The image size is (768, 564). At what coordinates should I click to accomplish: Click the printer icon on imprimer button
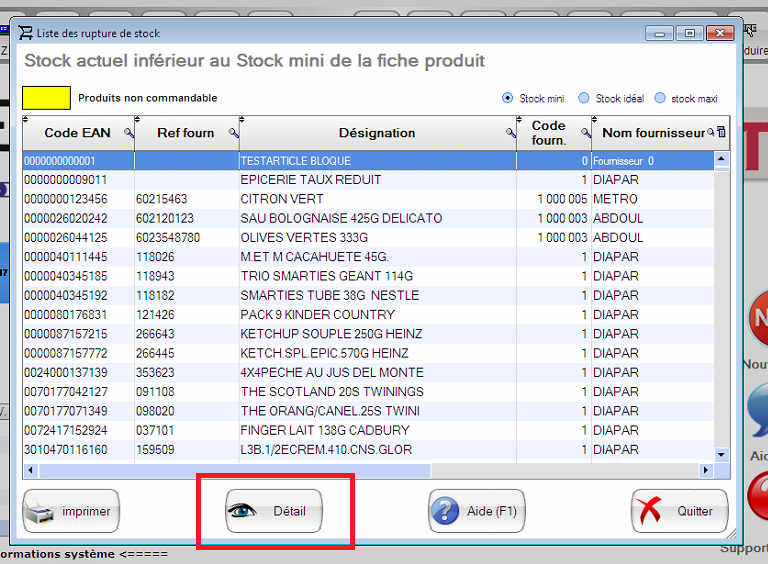pyautogui.click(x=40, y=512)
